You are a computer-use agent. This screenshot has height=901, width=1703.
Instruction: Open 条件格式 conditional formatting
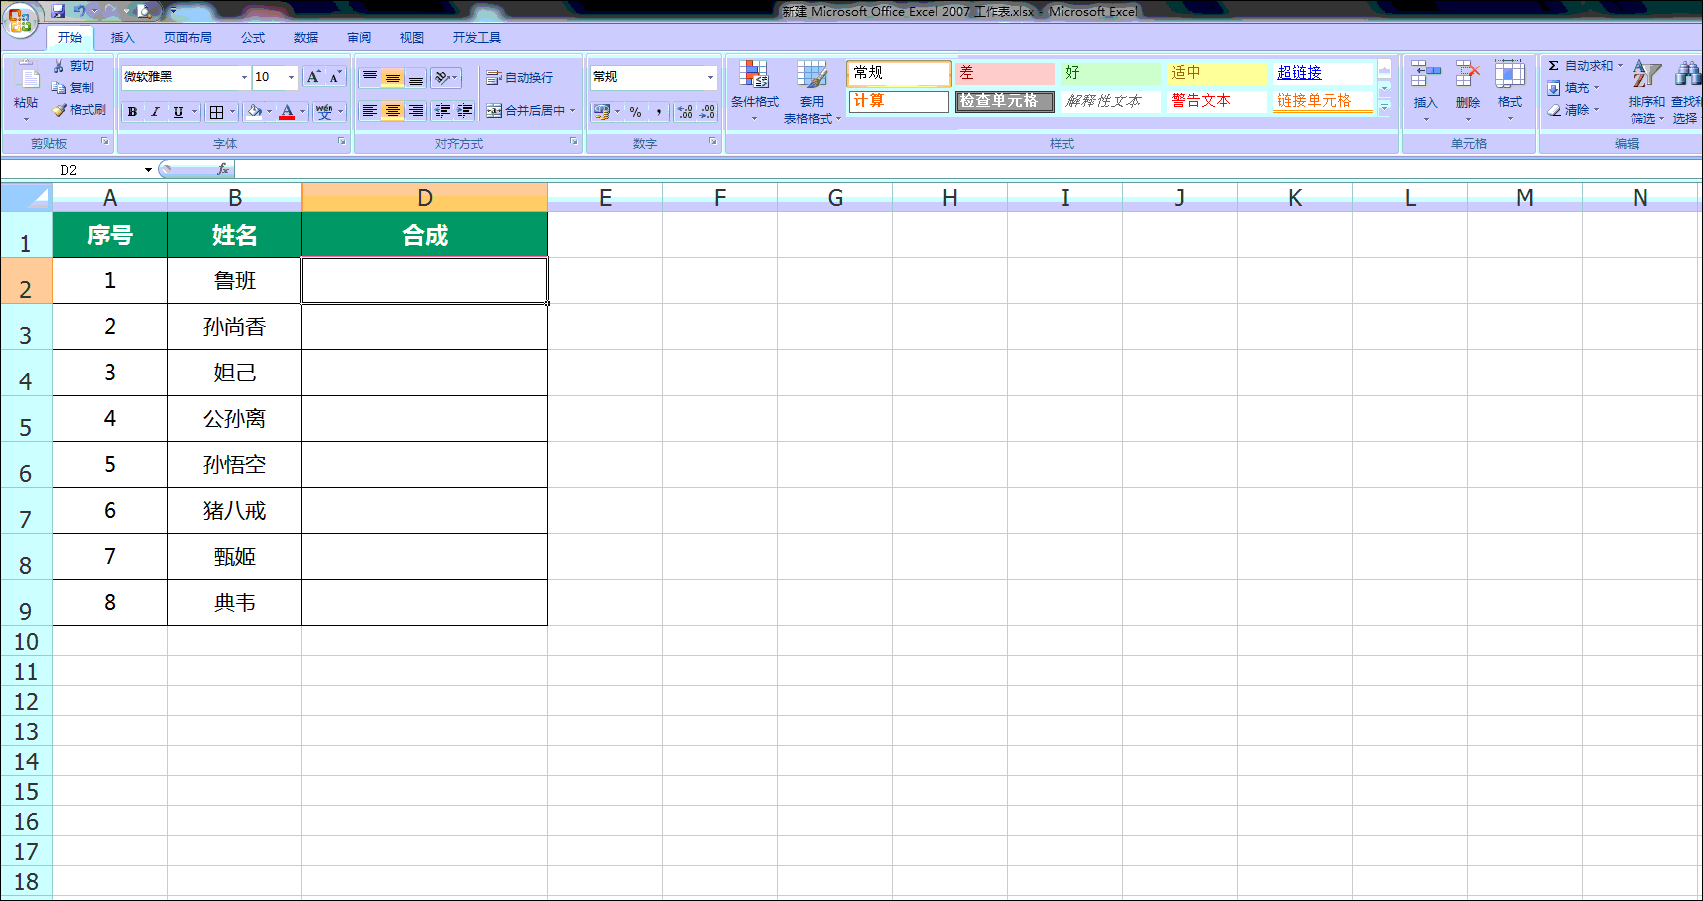pos(754,90)
